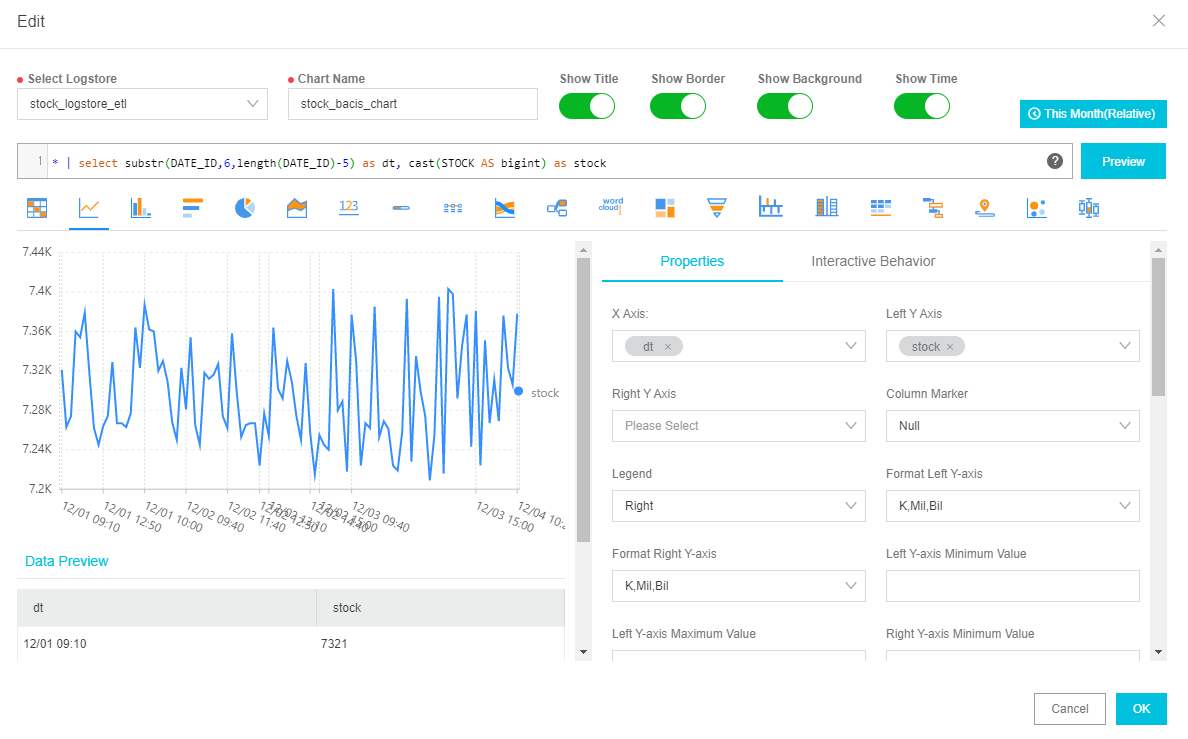Select the relationship node chart icon

point(557,208)
